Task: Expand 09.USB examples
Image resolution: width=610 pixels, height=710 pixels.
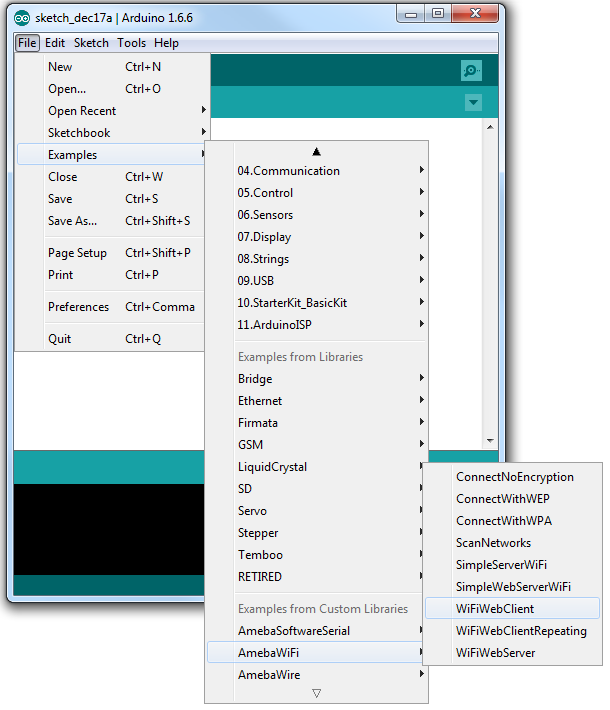Action: pos(317,281)
